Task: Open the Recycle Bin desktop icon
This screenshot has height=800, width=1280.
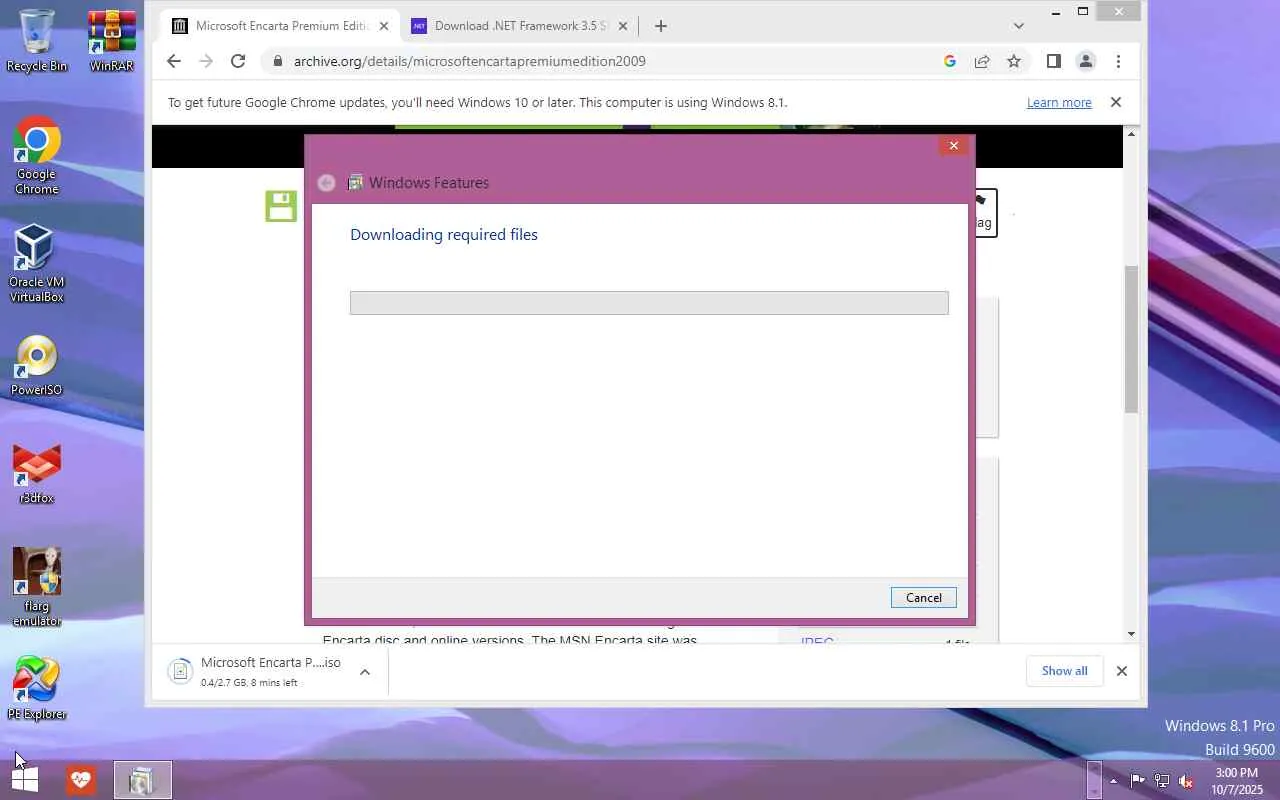Action: click(37, 40)
